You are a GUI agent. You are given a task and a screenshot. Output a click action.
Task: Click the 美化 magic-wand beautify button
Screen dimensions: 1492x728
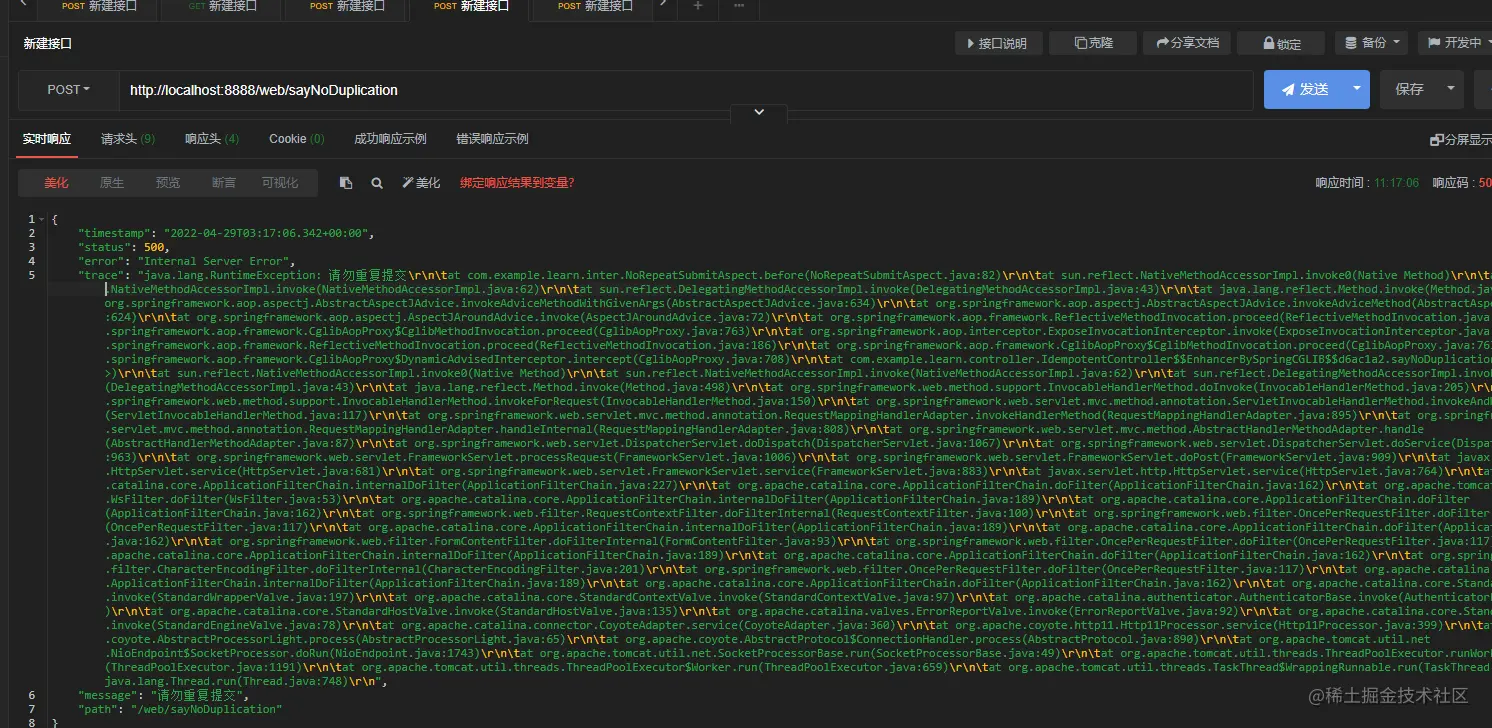click(x=421, y=183)
